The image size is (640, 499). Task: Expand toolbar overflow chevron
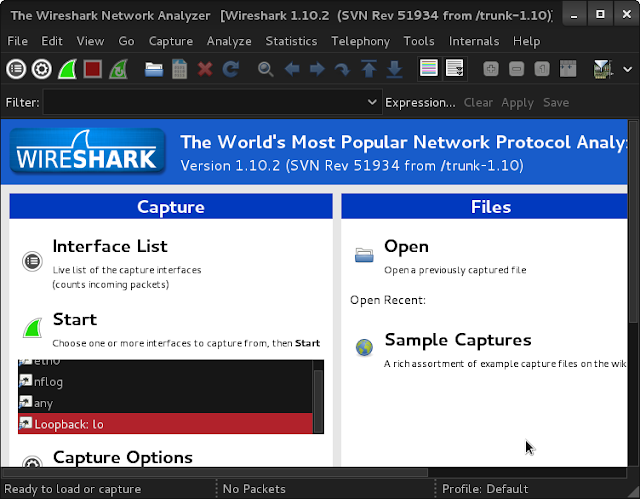pyautogui.click(x=627, y=69)
